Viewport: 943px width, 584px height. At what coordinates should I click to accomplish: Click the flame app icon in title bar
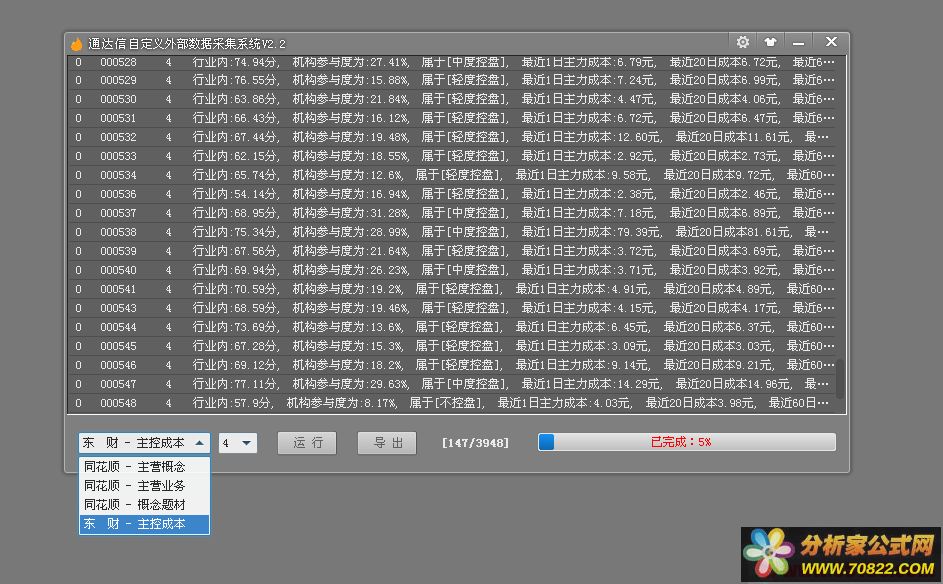(x=76, y=43)
